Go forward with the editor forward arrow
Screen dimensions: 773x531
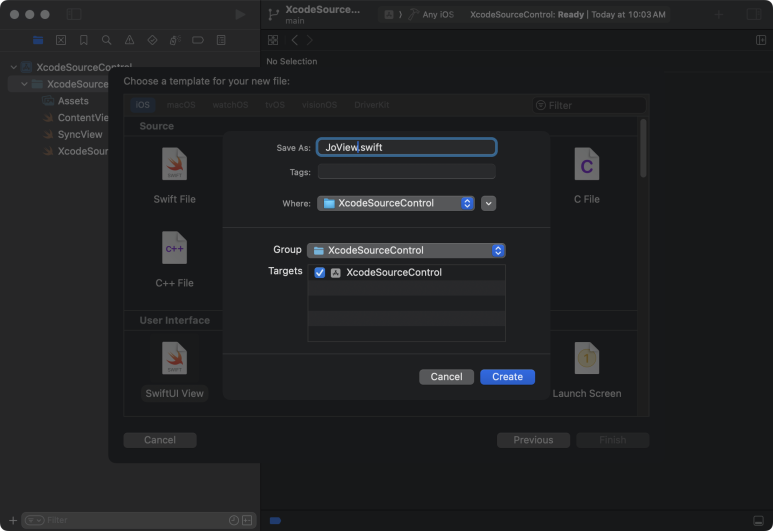[x=310, y=40]
